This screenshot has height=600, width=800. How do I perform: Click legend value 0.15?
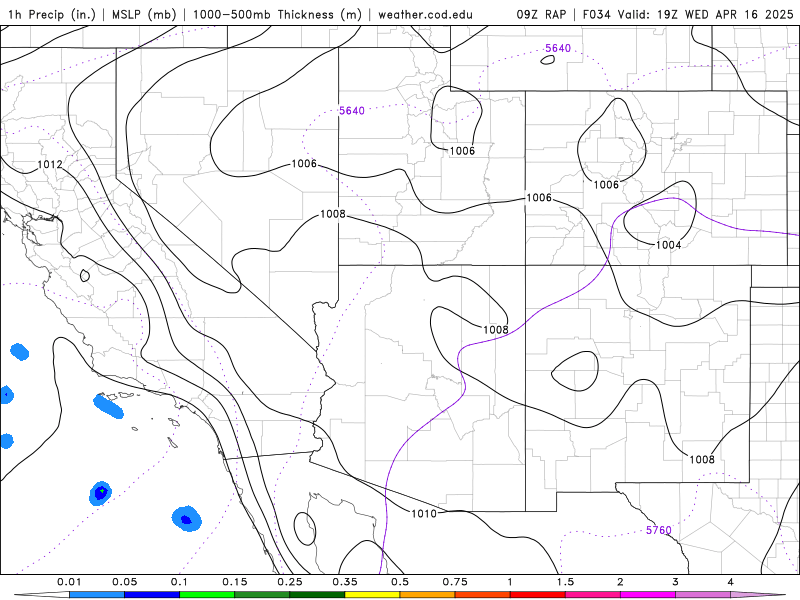coord(235,582)
